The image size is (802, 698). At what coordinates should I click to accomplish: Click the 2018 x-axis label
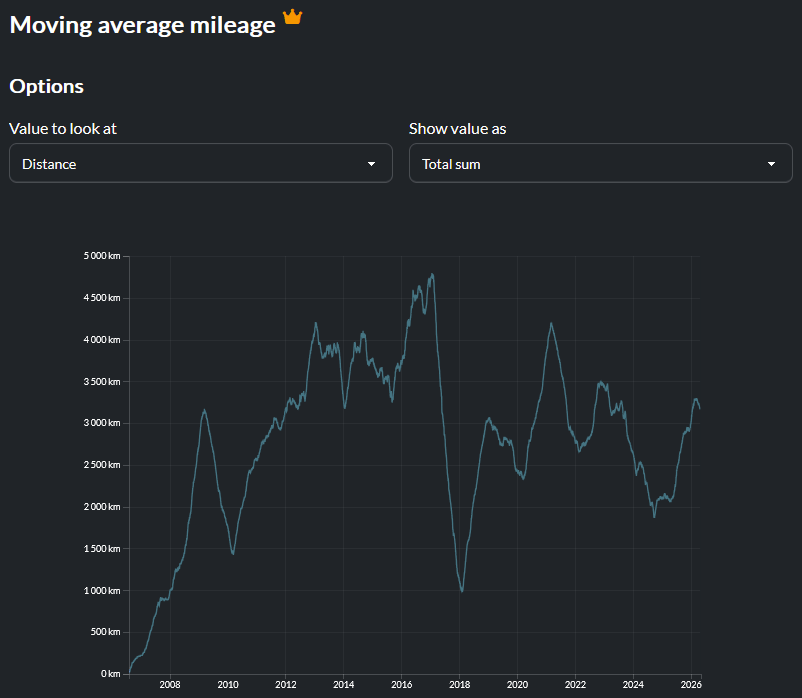[459, 685]
